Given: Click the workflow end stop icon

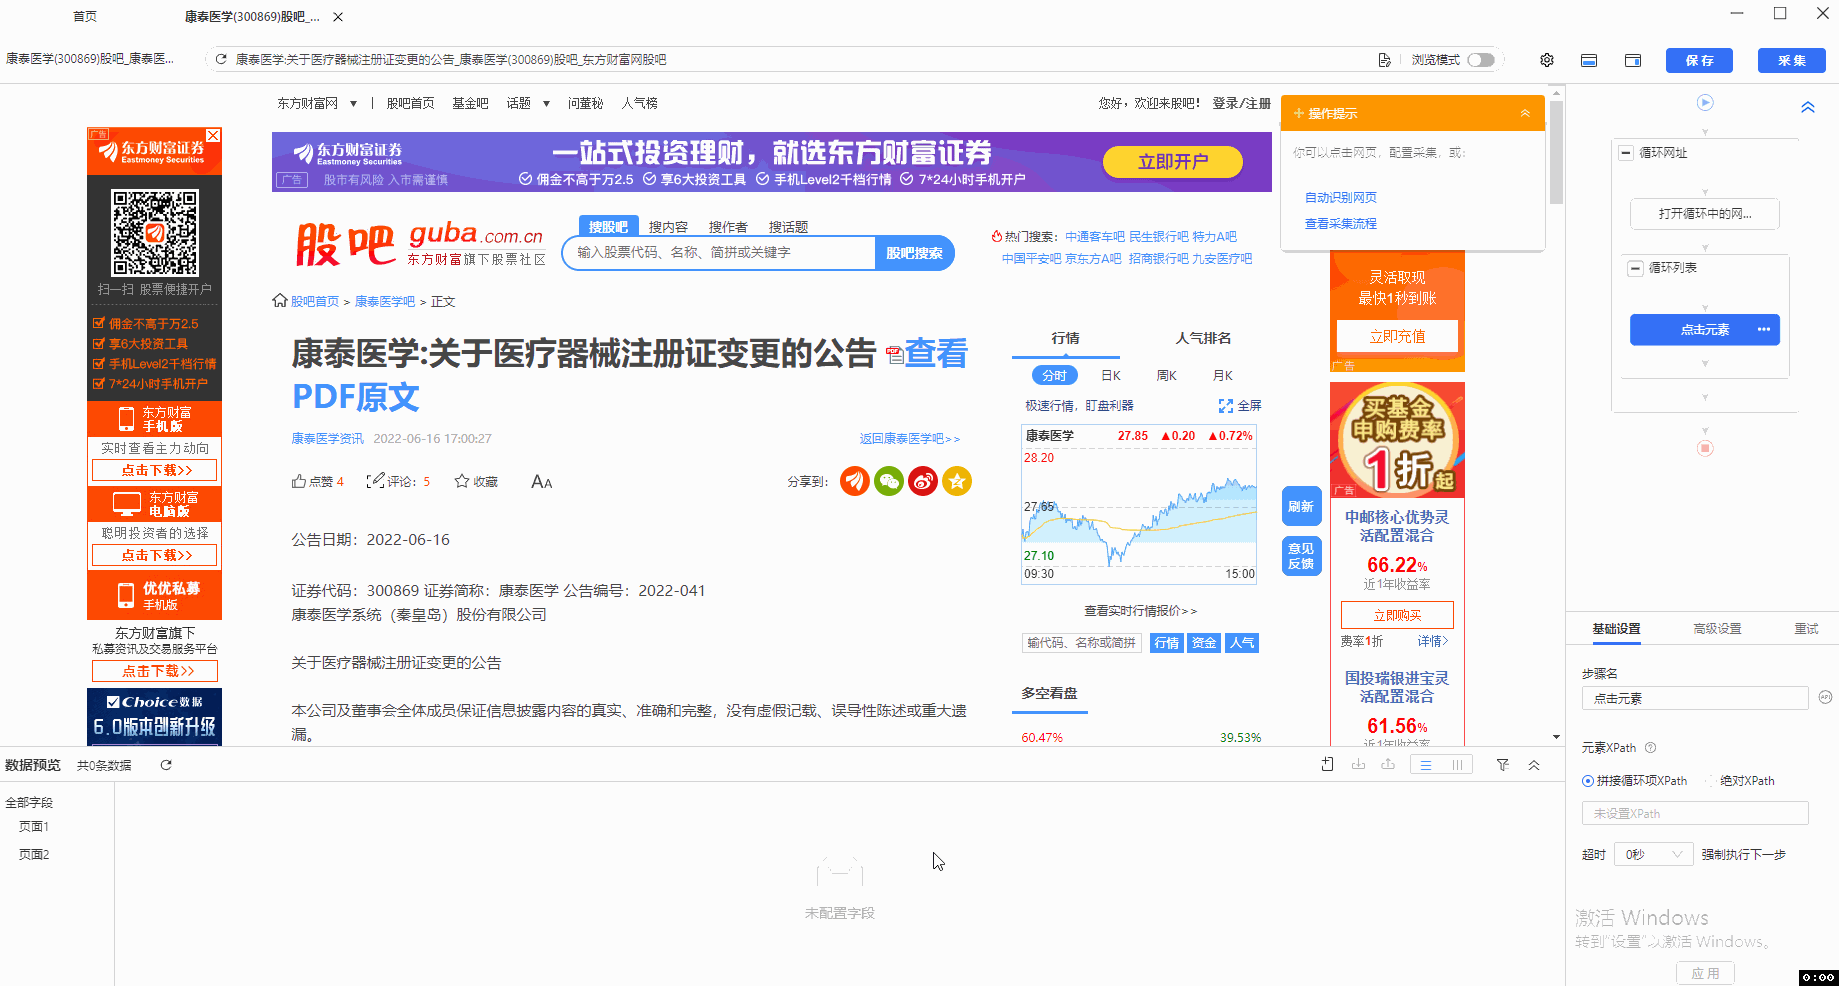Looking at the screenshot, I should click(1706, 448).
